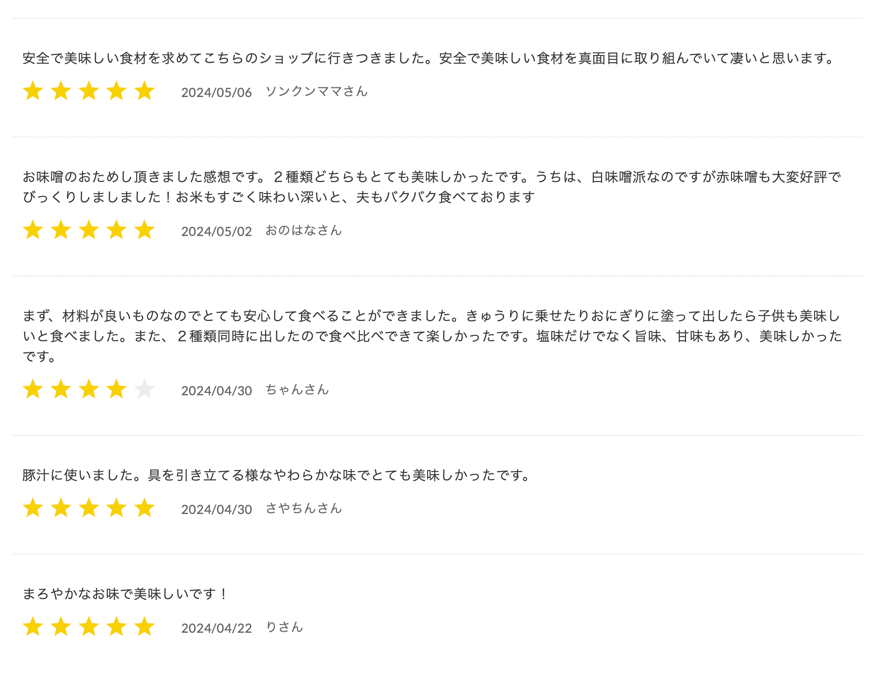Click reviewer name りさん
Image resolution: width=874 pixels, height=696 pixels.
tap(284, 627)
